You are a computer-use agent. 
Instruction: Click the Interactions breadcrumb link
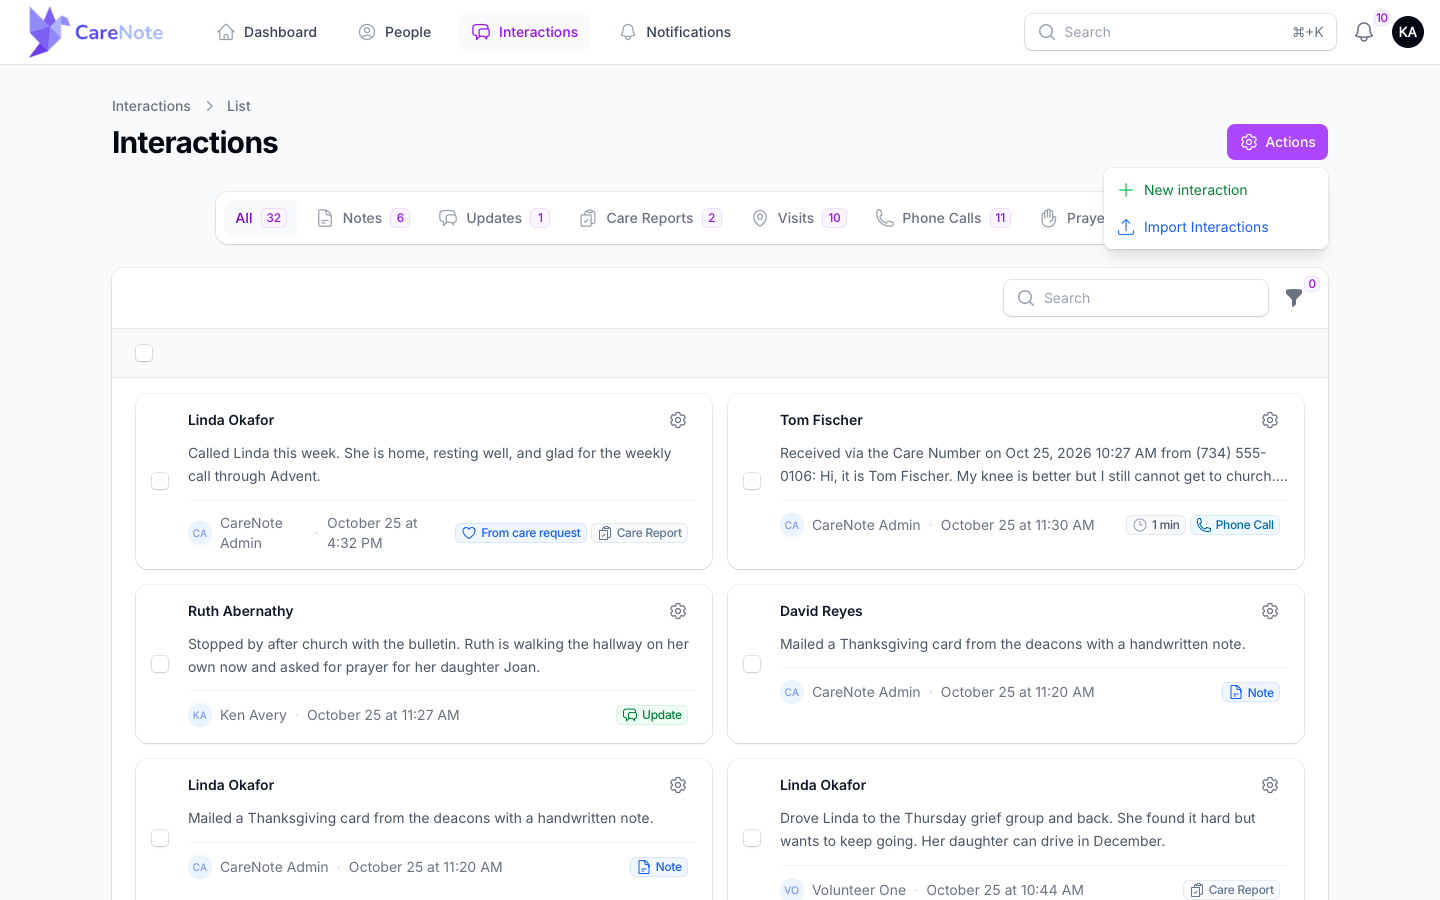click(151, 106)
